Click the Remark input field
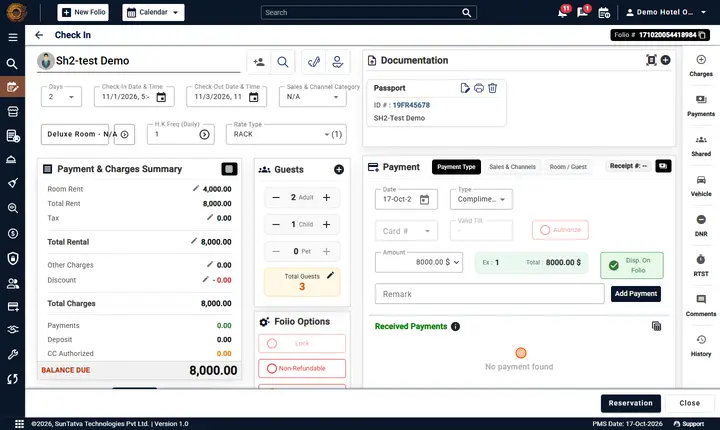Screen dimensions: 720x430 (x=489, y=294)
